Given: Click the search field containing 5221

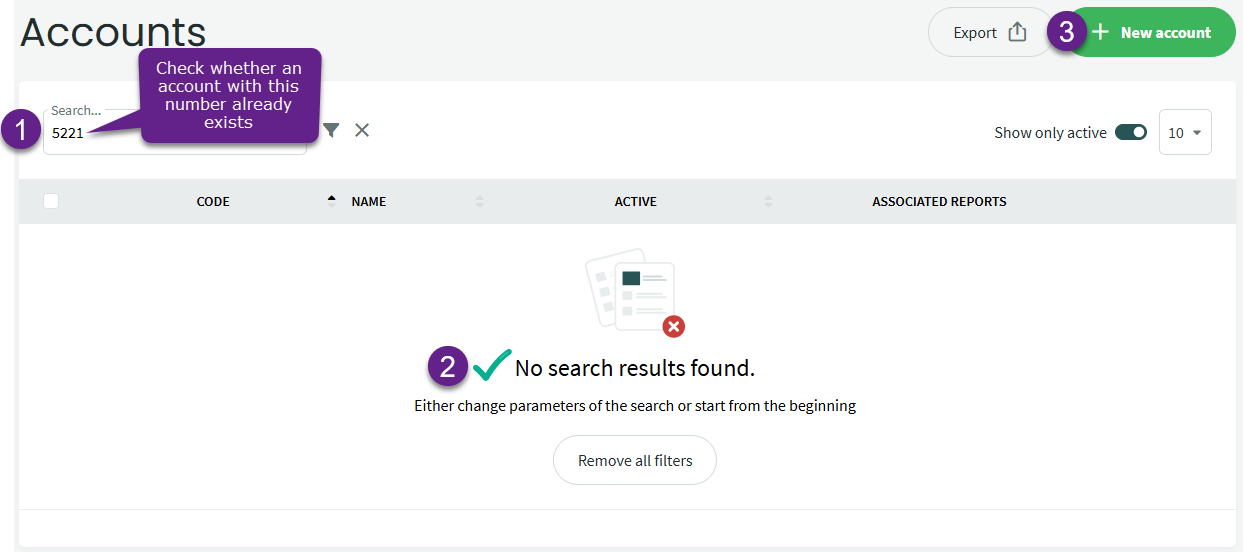Looking at the screenshot, I should [x=174, y=132].
